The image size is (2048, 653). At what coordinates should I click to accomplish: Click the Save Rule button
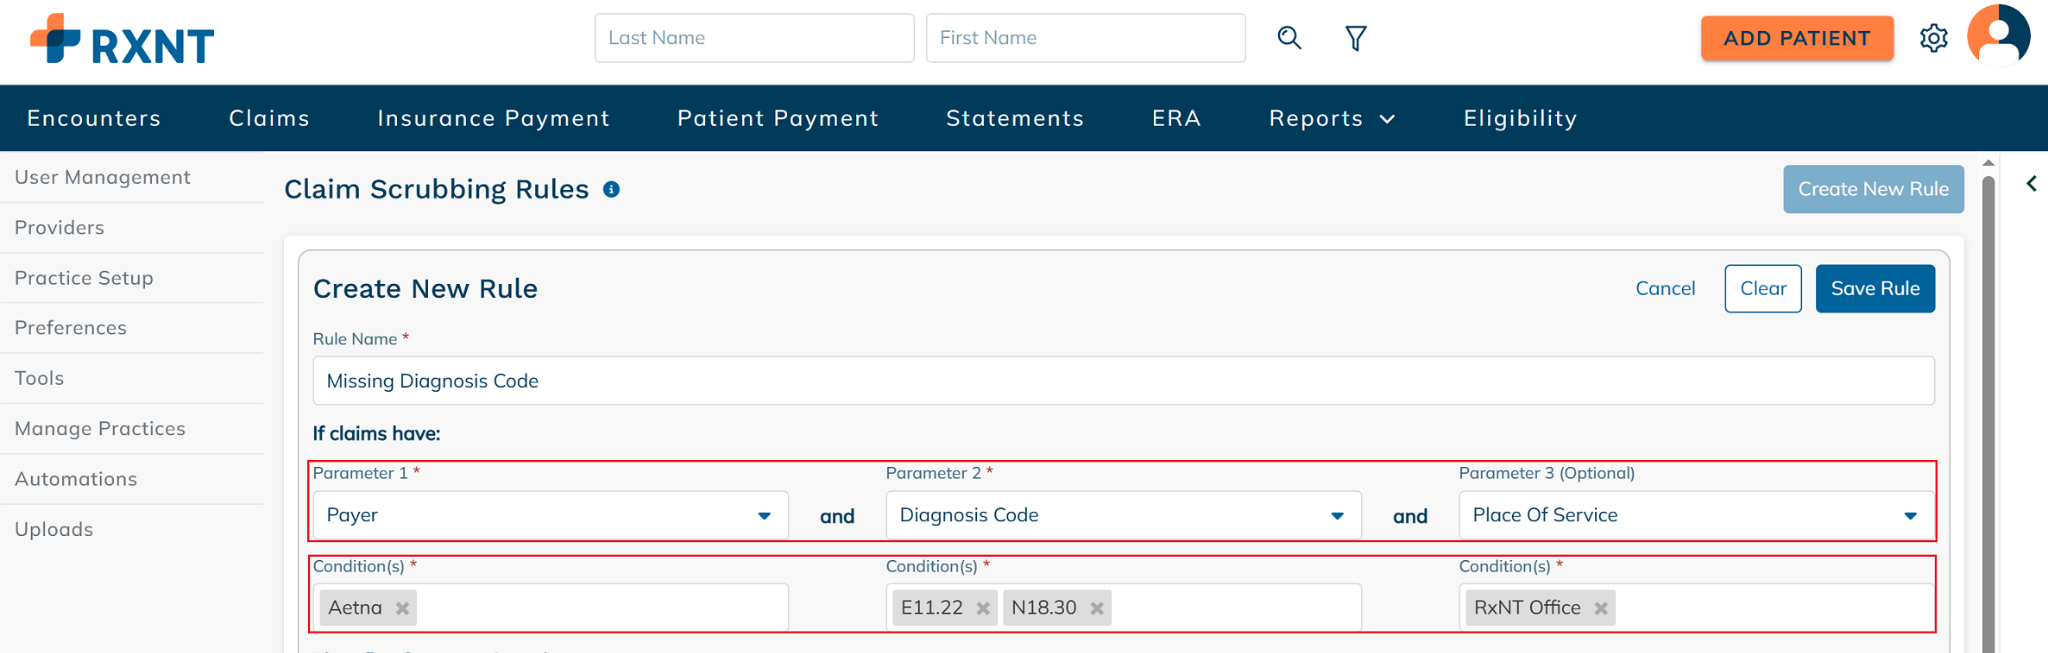[1874, 288]
